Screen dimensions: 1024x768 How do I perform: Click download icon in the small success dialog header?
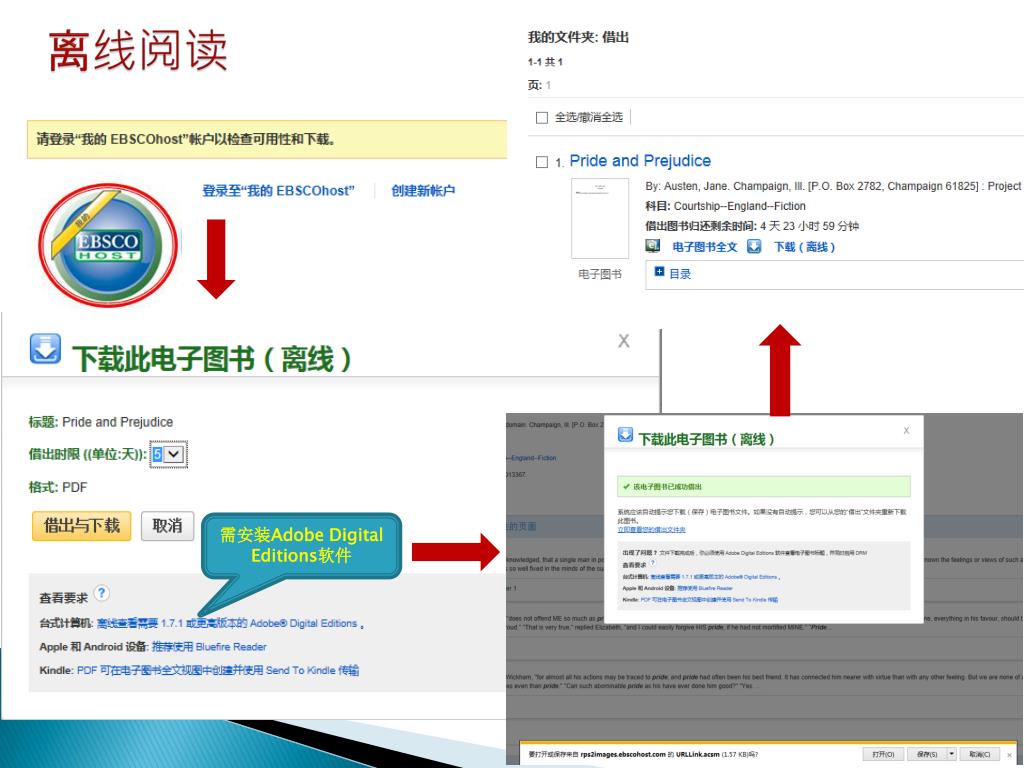(625, 435)
